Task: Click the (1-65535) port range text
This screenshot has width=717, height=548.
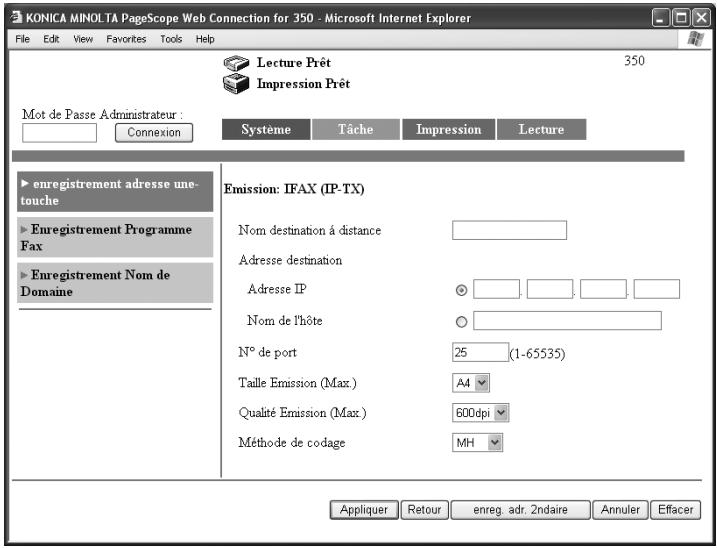Action: 537,354
